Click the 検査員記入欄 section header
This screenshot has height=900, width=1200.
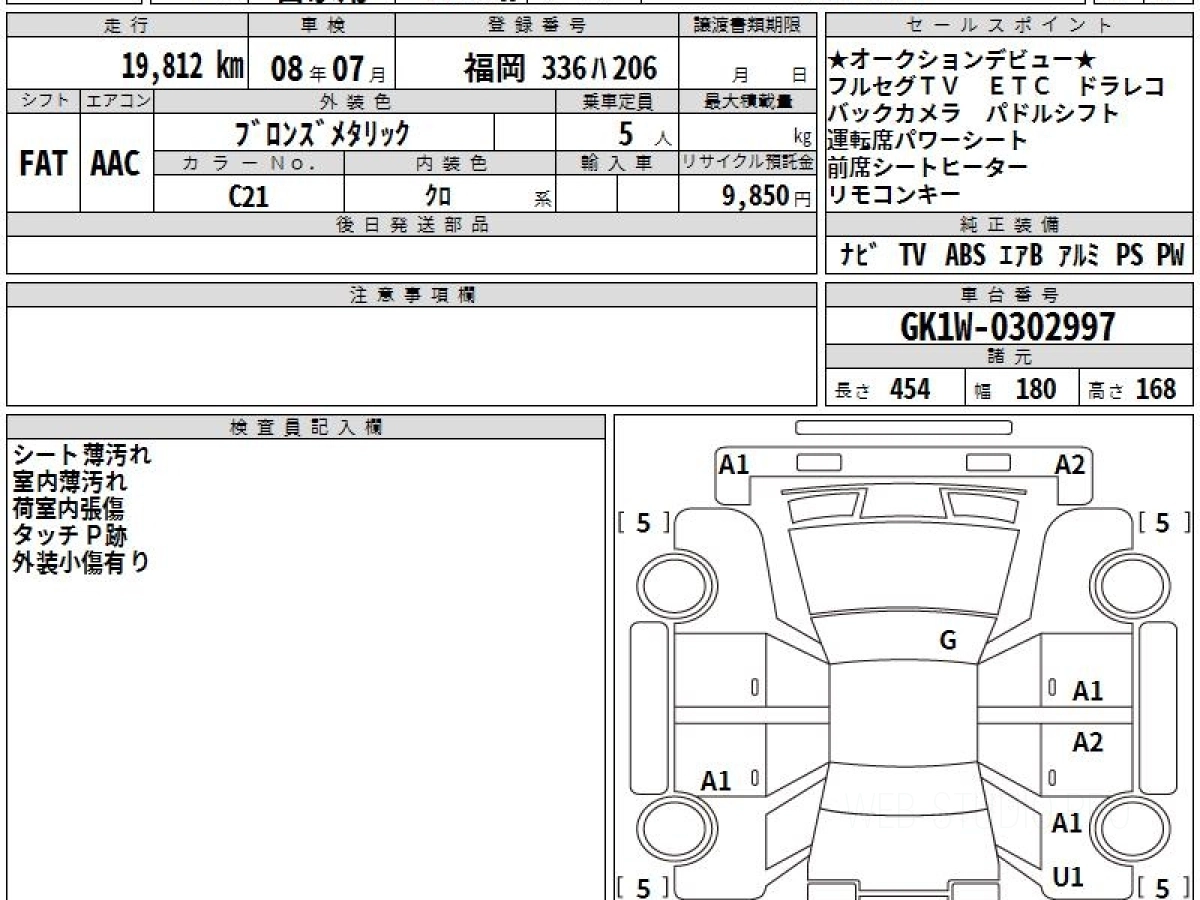[x=306, y=427]
